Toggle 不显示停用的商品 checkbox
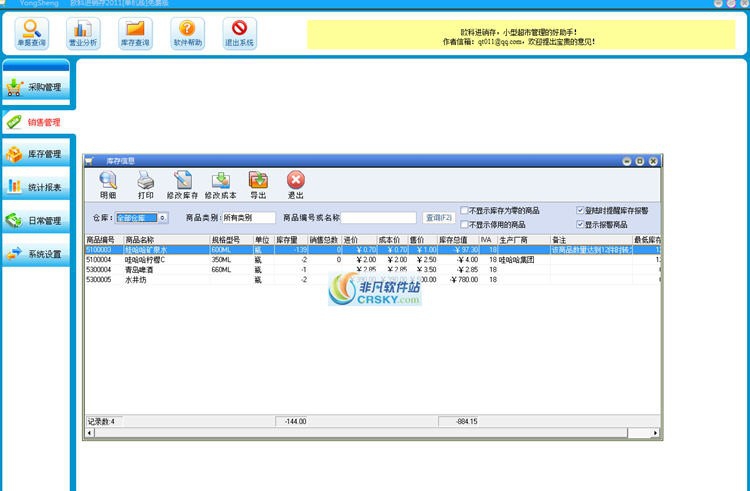 click(464, 224)
